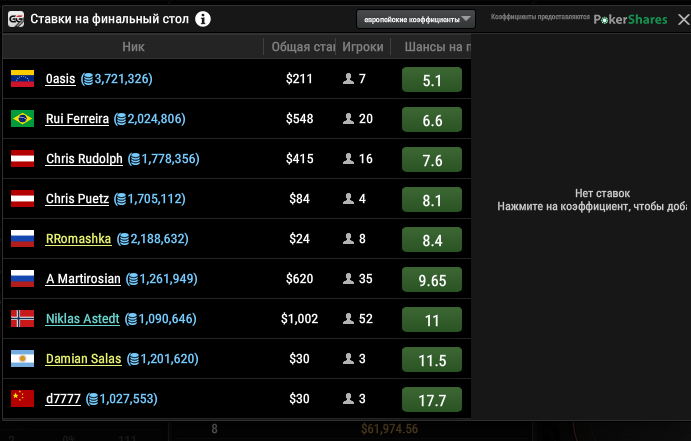691x441 pixels.
Task: Sort by the Игроки column header
Action: 362,47
